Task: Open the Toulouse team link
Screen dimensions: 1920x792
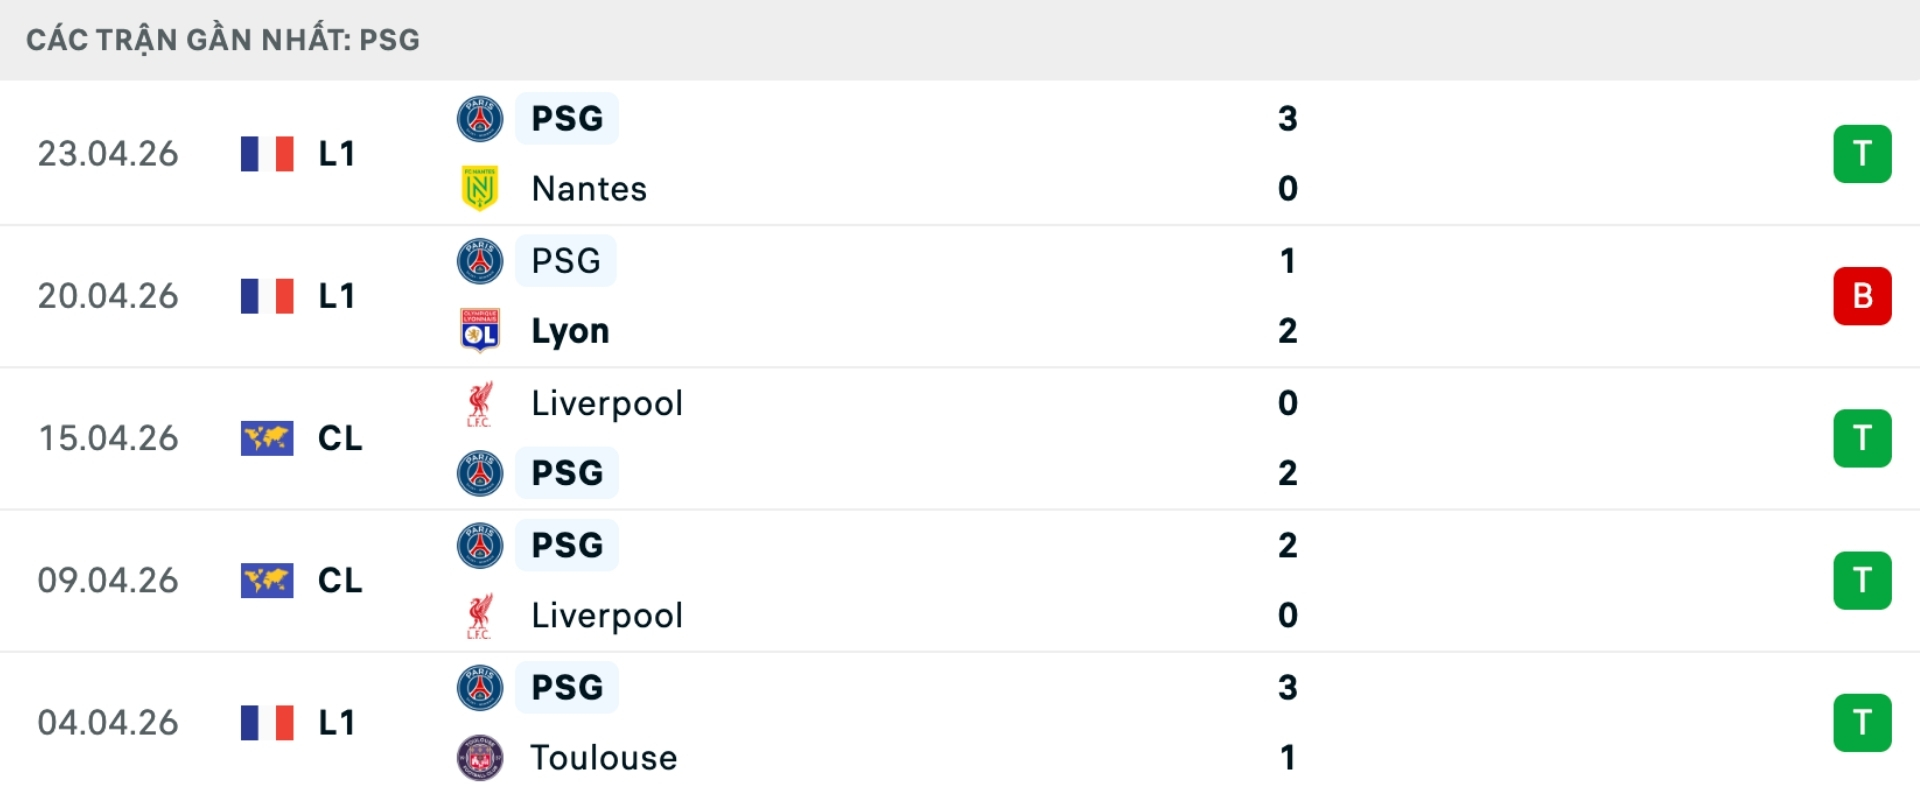Action: click(x=603, y=758)
